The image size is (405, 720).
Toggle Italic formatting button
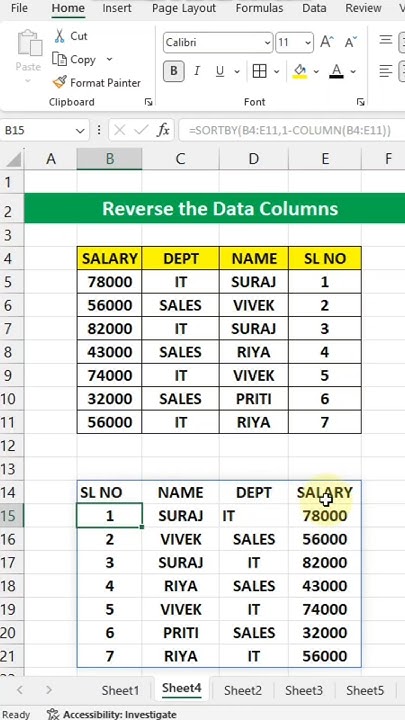(x=197, y=71)
